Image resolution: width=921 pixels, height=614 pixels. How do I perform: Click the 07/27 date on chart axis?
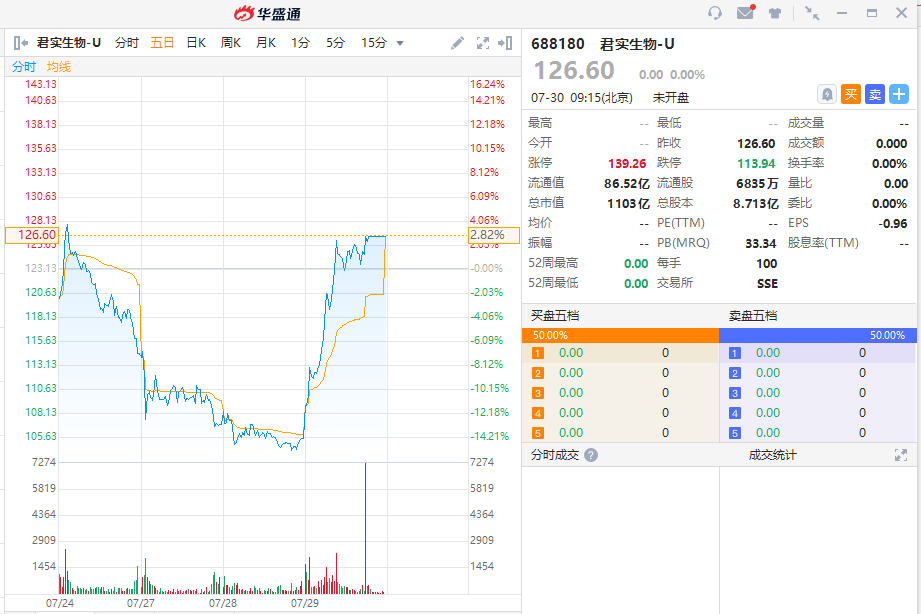(141, 603)
